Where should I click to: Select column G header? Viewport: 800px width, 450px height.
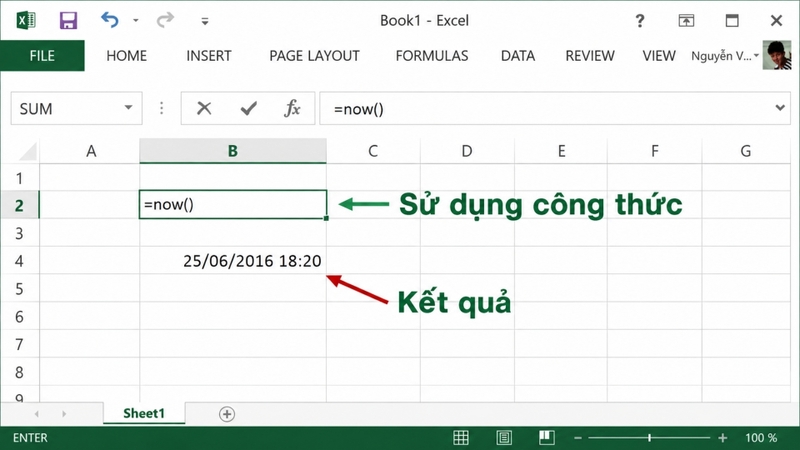(x=745, y=151)
